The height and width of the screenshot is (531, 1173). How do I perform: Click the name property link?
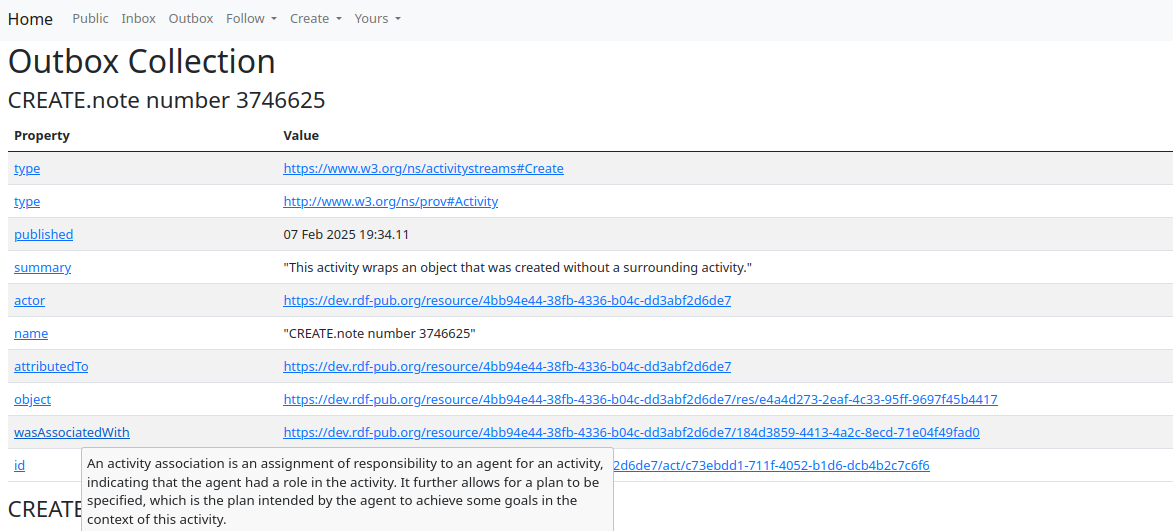pos(31,334)
